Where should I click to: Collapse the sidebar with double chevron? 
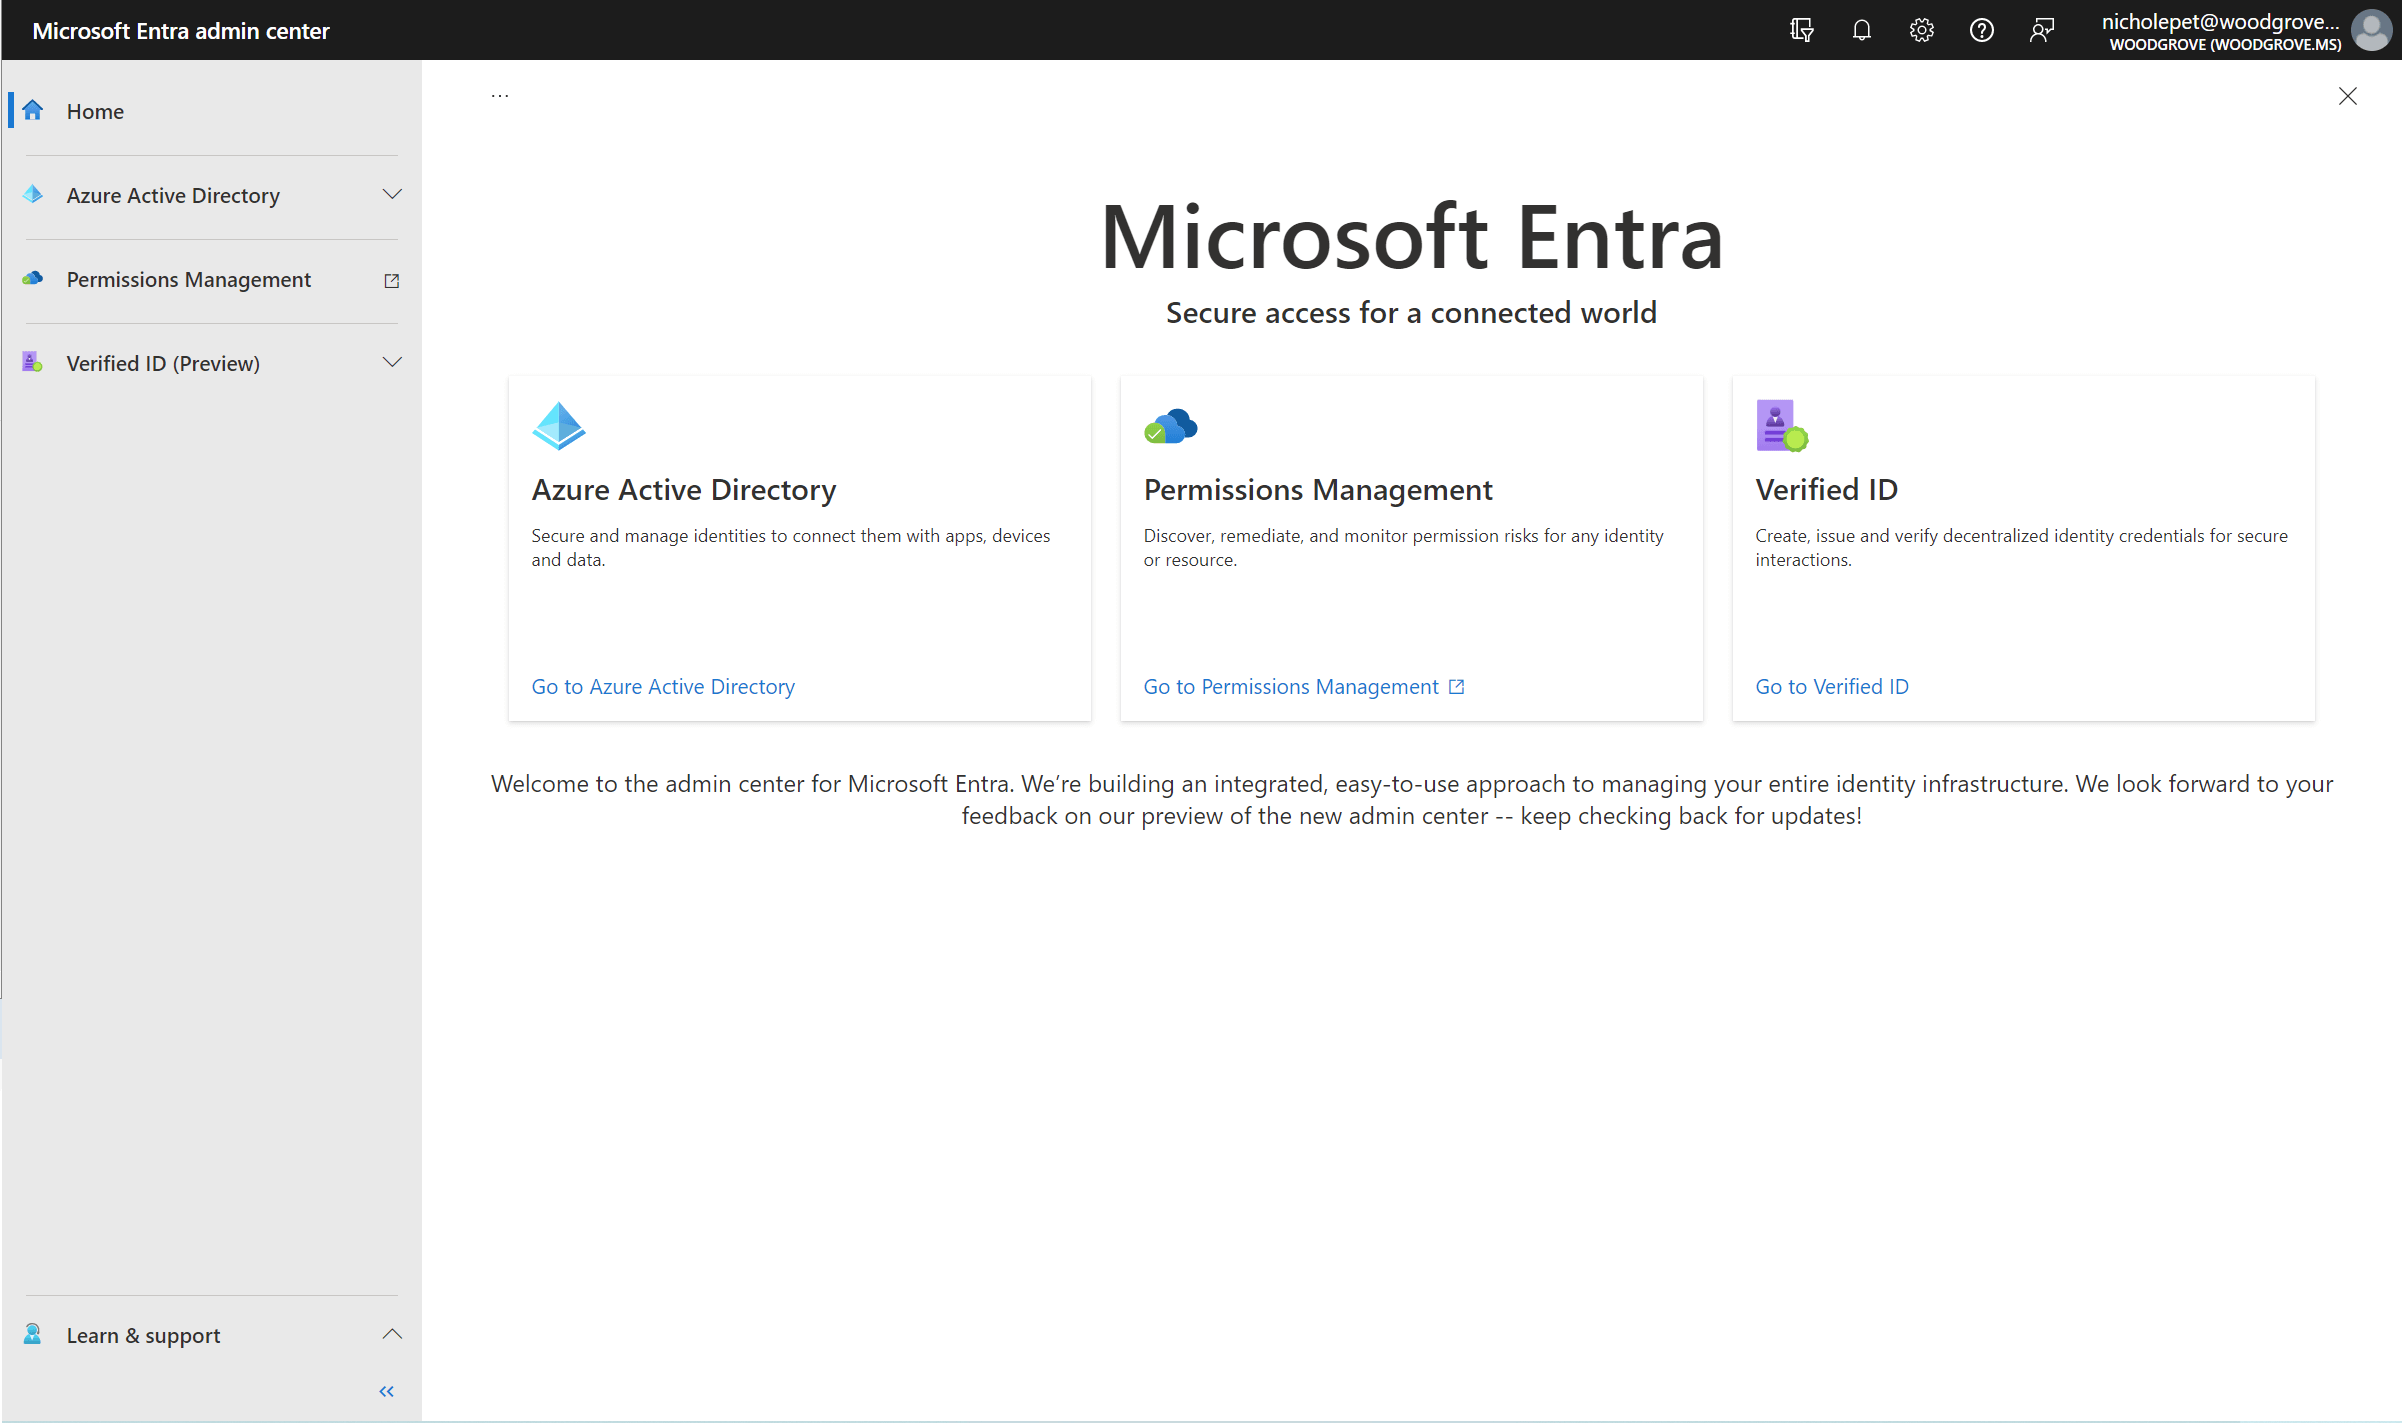click(x=387, y=1391)
